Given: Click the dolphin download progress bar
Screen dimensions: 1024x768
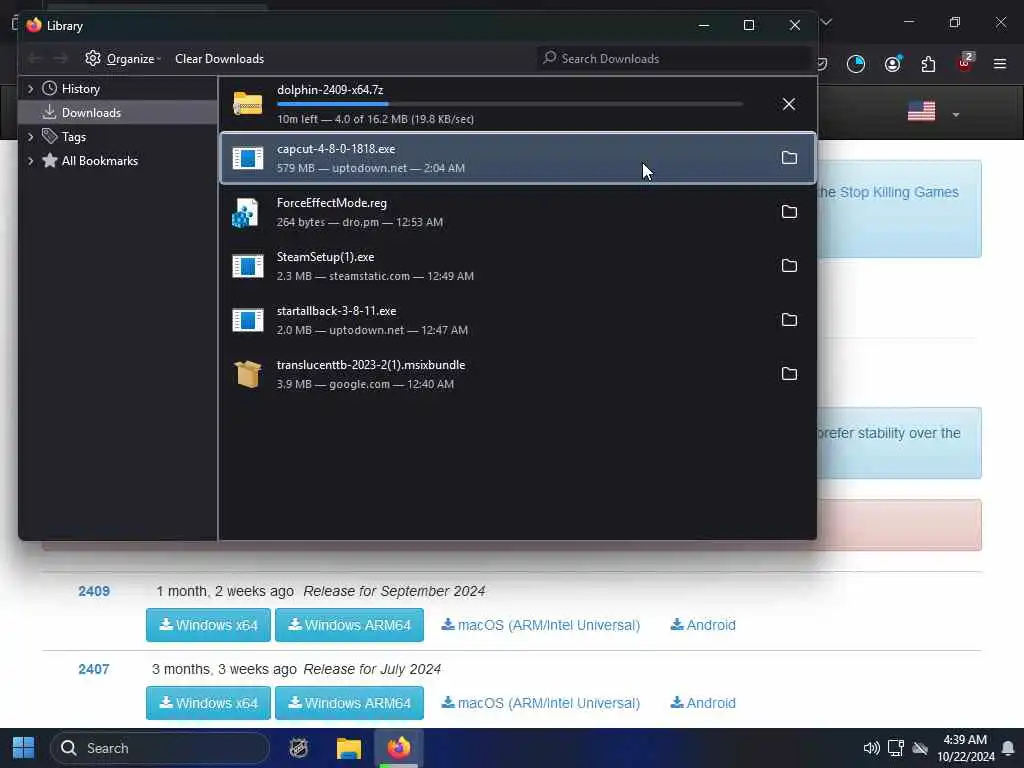Looking at the screenshot, I should tap(509, 104).
